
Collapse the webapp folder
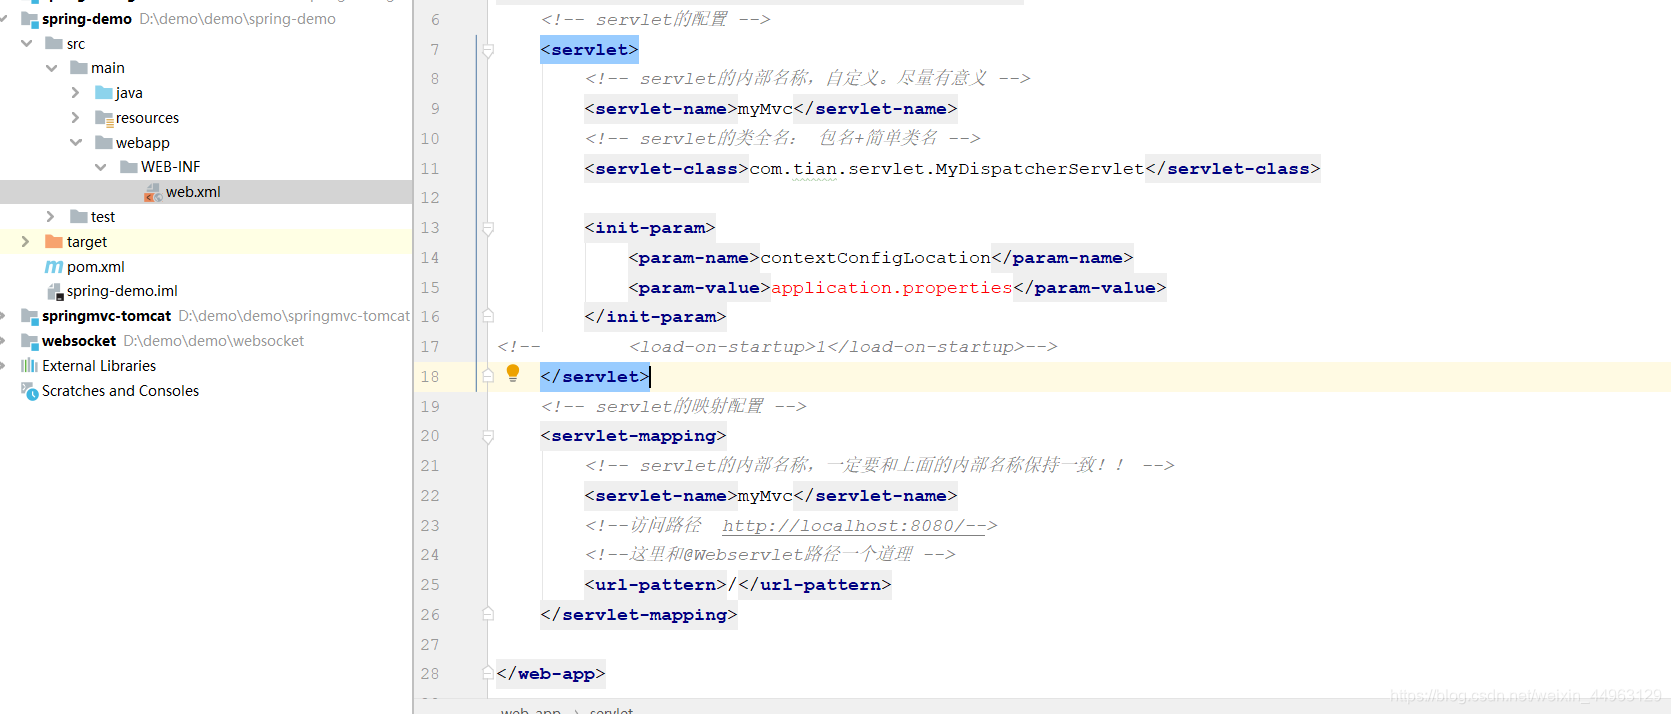coord(76,142)
